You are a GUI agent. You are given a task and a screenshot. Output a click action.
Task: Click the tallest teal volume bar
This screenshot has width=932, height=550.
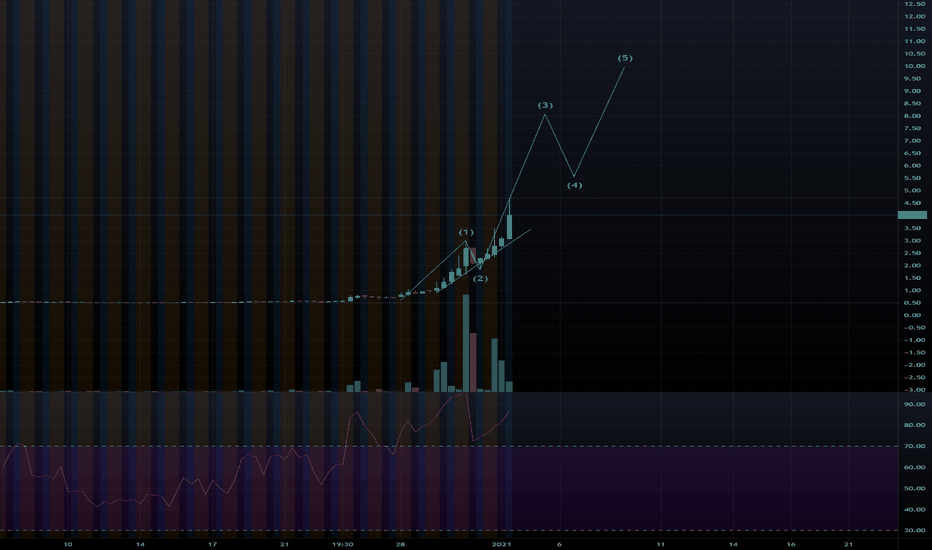466,343
